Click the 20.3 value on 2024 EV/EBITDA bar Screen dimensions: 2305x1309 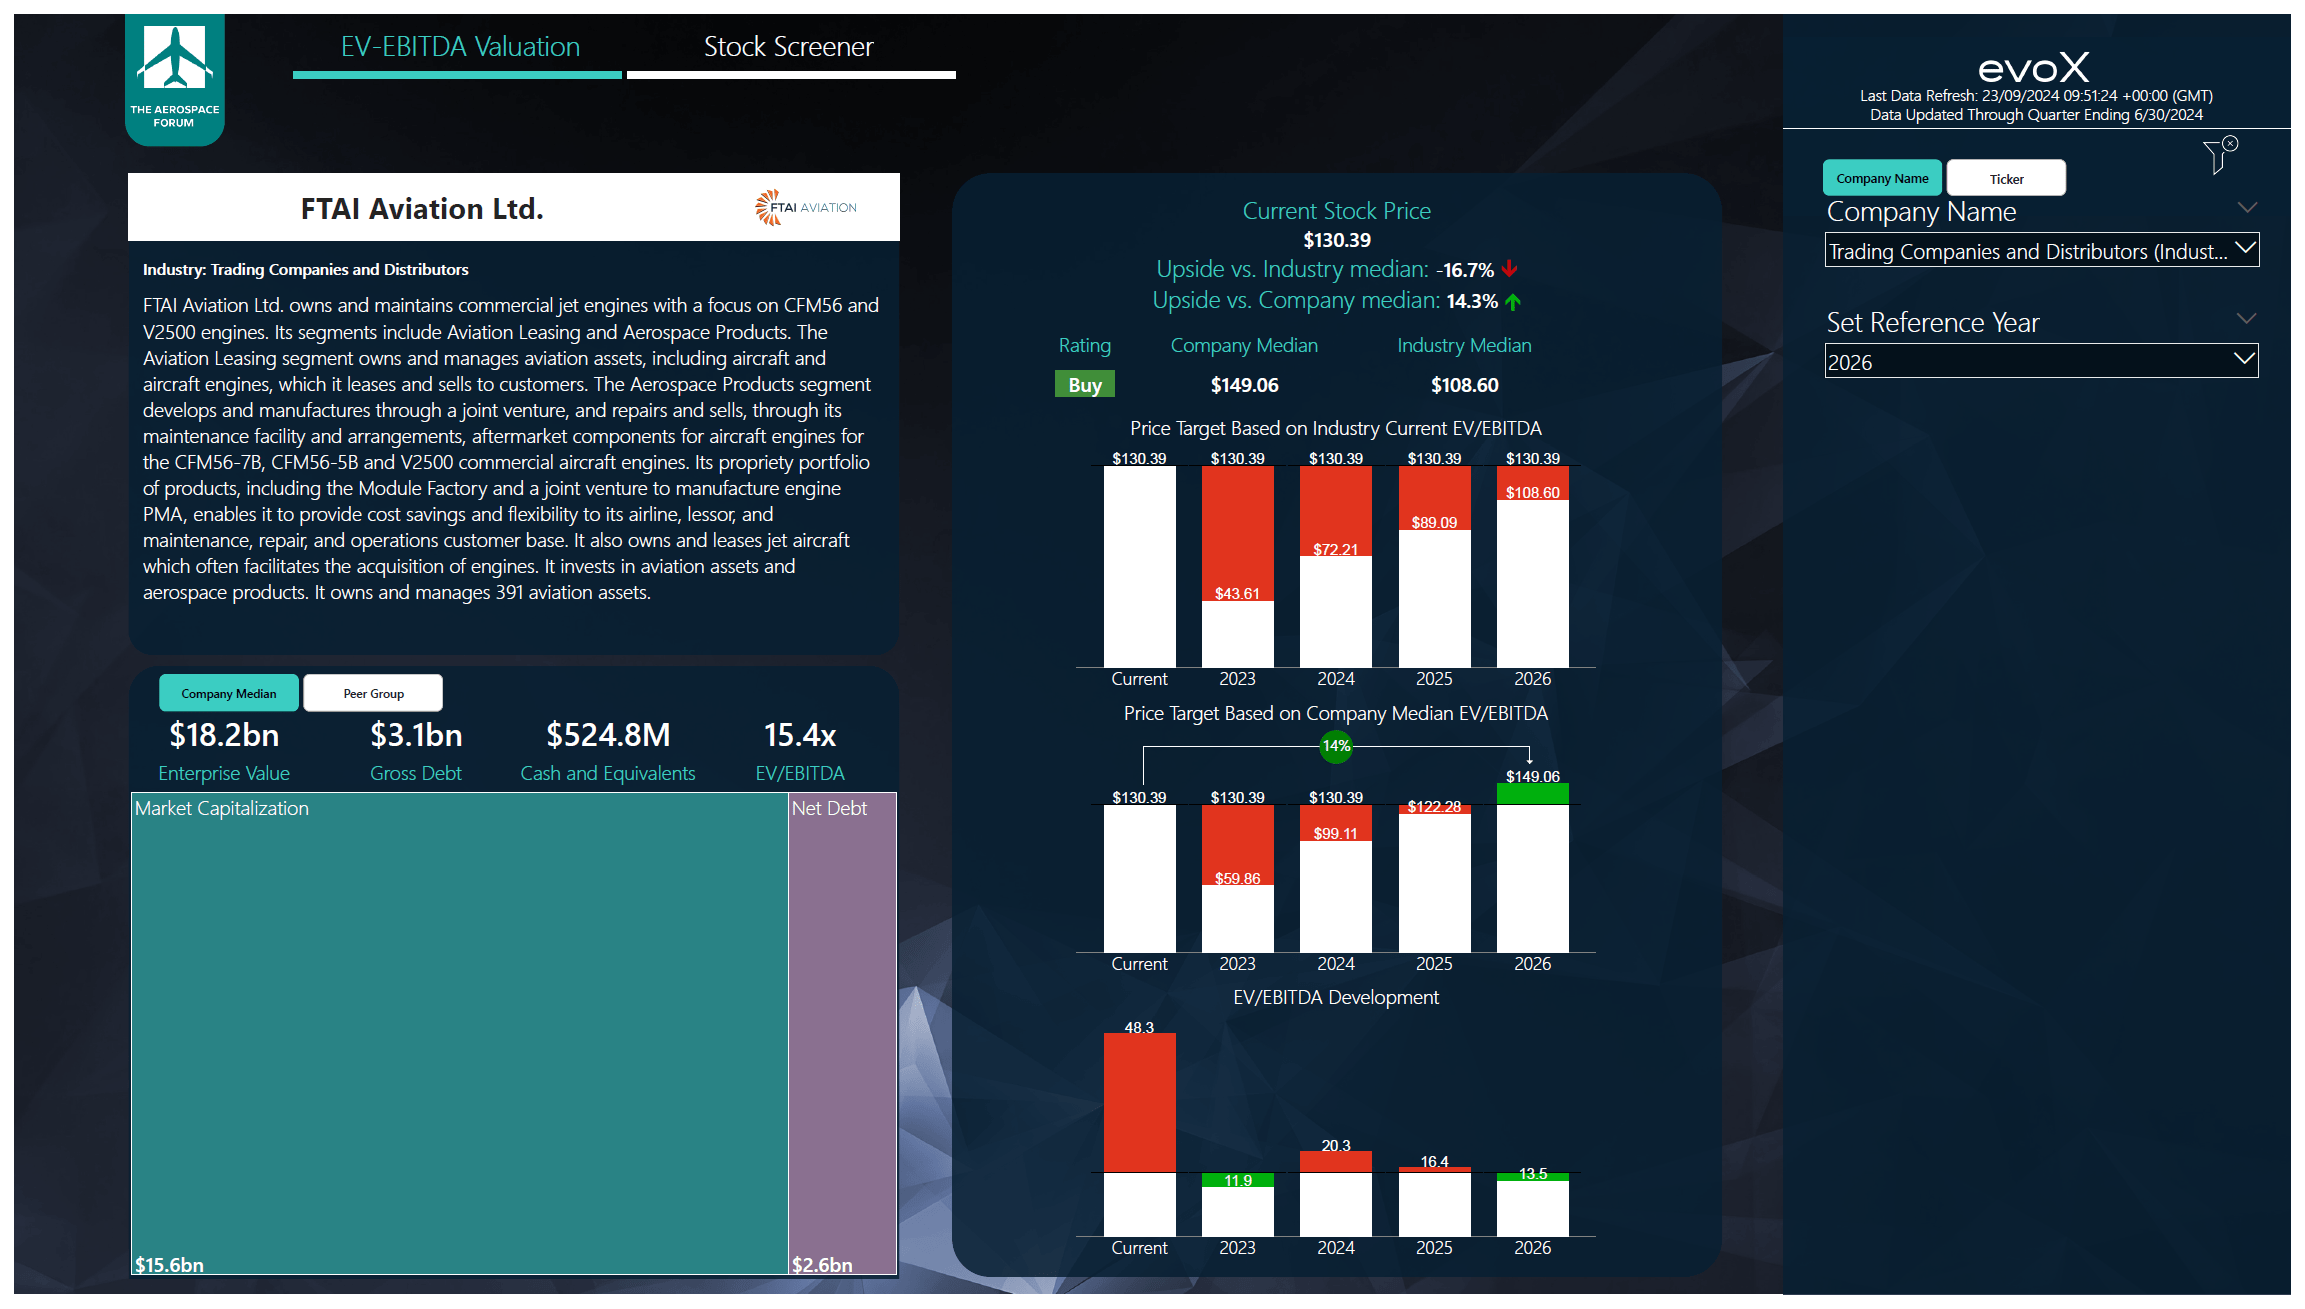point(1336,1146)
